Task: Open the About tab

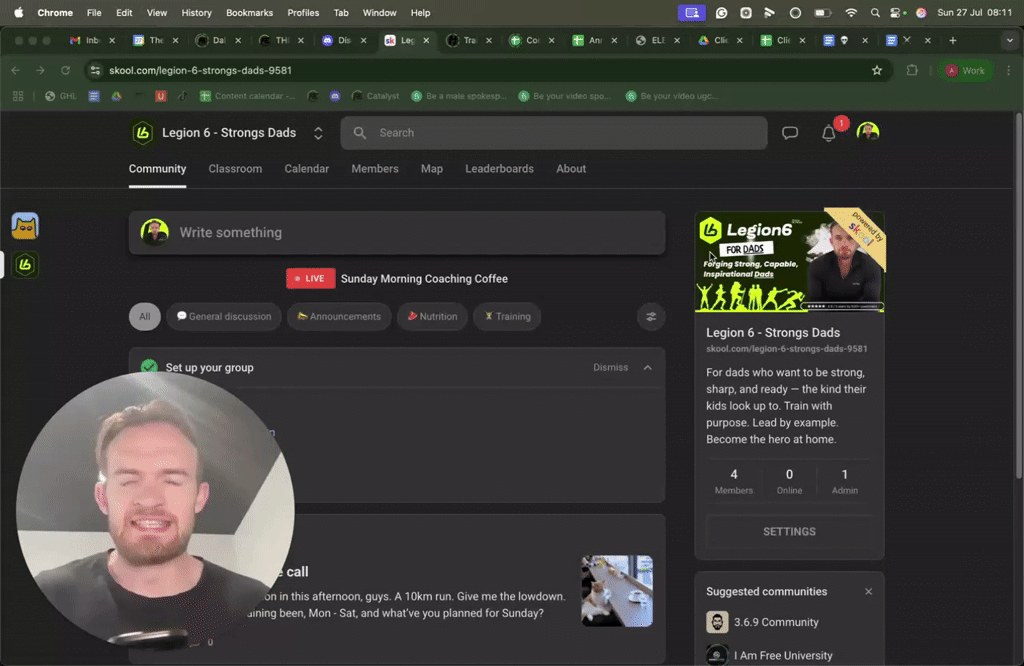Action: 571,168
